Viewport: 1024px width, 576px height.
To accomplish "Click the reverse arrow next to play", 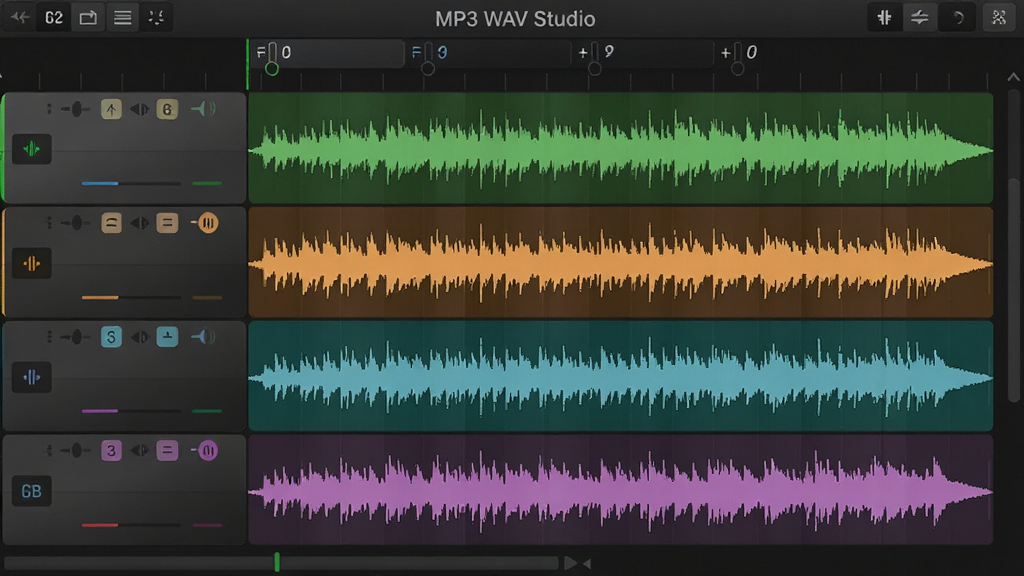I will point(586,563).
